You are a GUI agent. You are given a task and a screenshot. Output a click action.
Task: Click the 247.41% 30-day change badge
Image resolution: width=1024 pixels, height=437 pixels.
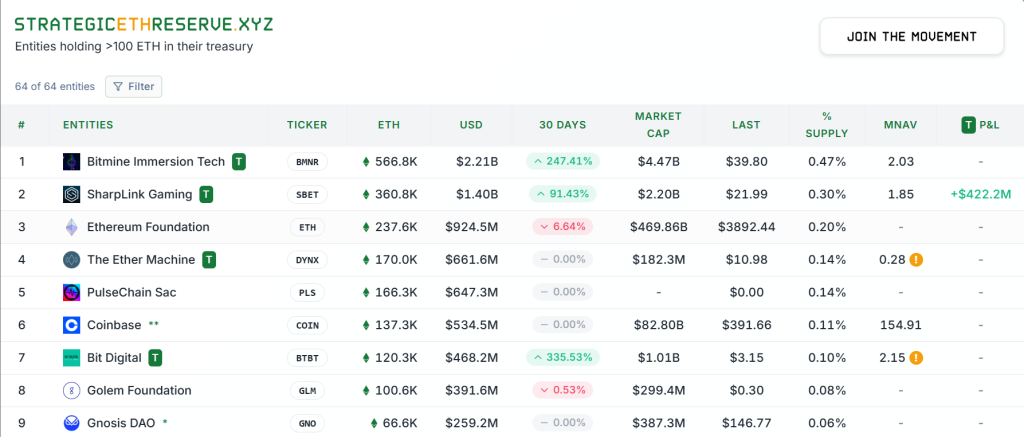(562, 161)
